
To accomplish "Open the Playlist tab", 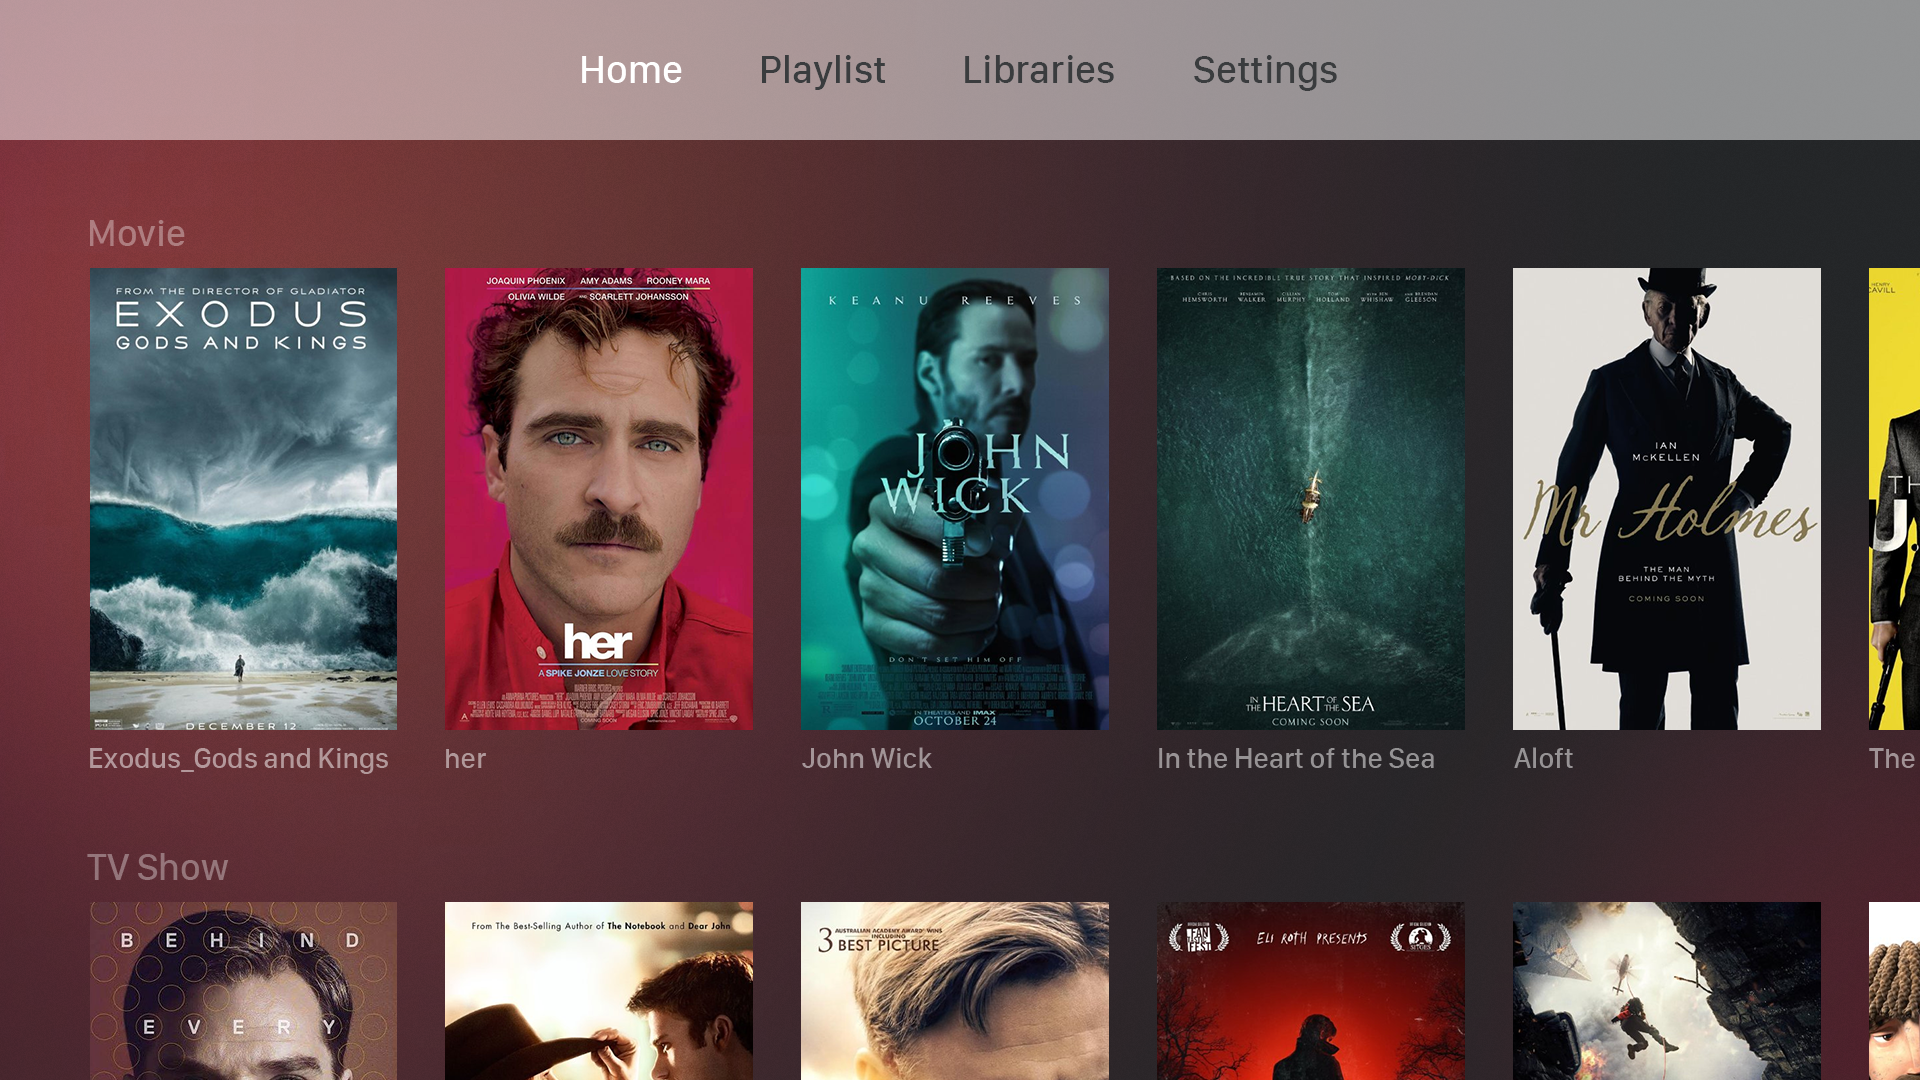I will pyautogui.click(x=822, y=70).
